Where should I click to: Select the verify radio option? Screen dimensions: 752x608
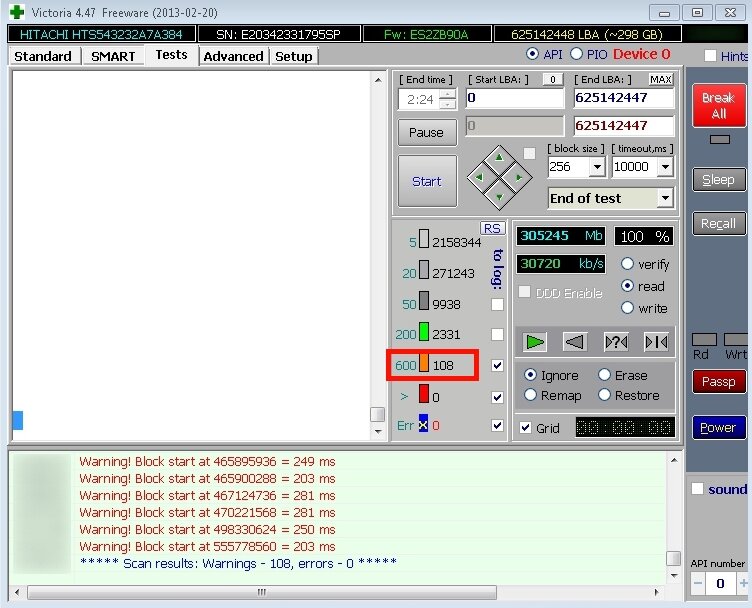click(x=627, y=264)
